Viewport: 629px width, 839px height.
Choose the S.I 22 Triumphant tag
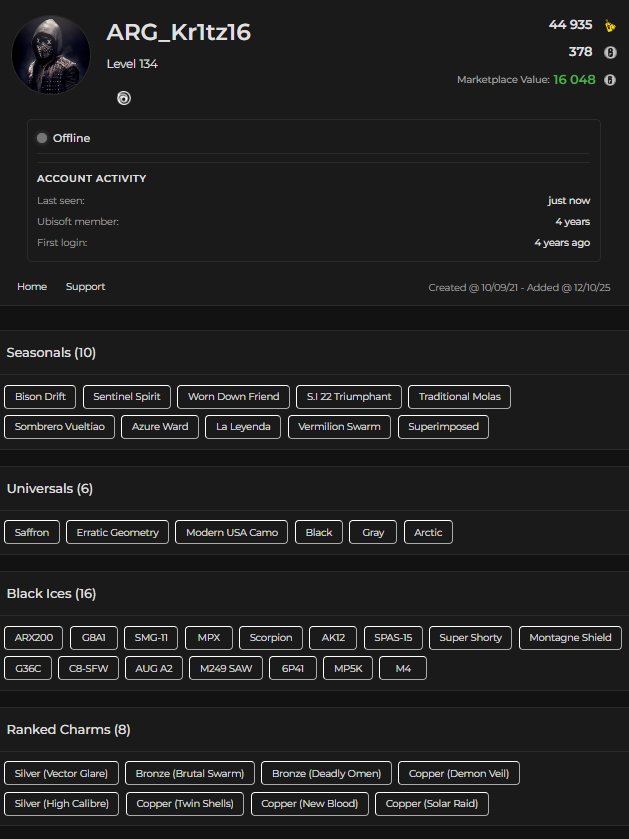349,396
